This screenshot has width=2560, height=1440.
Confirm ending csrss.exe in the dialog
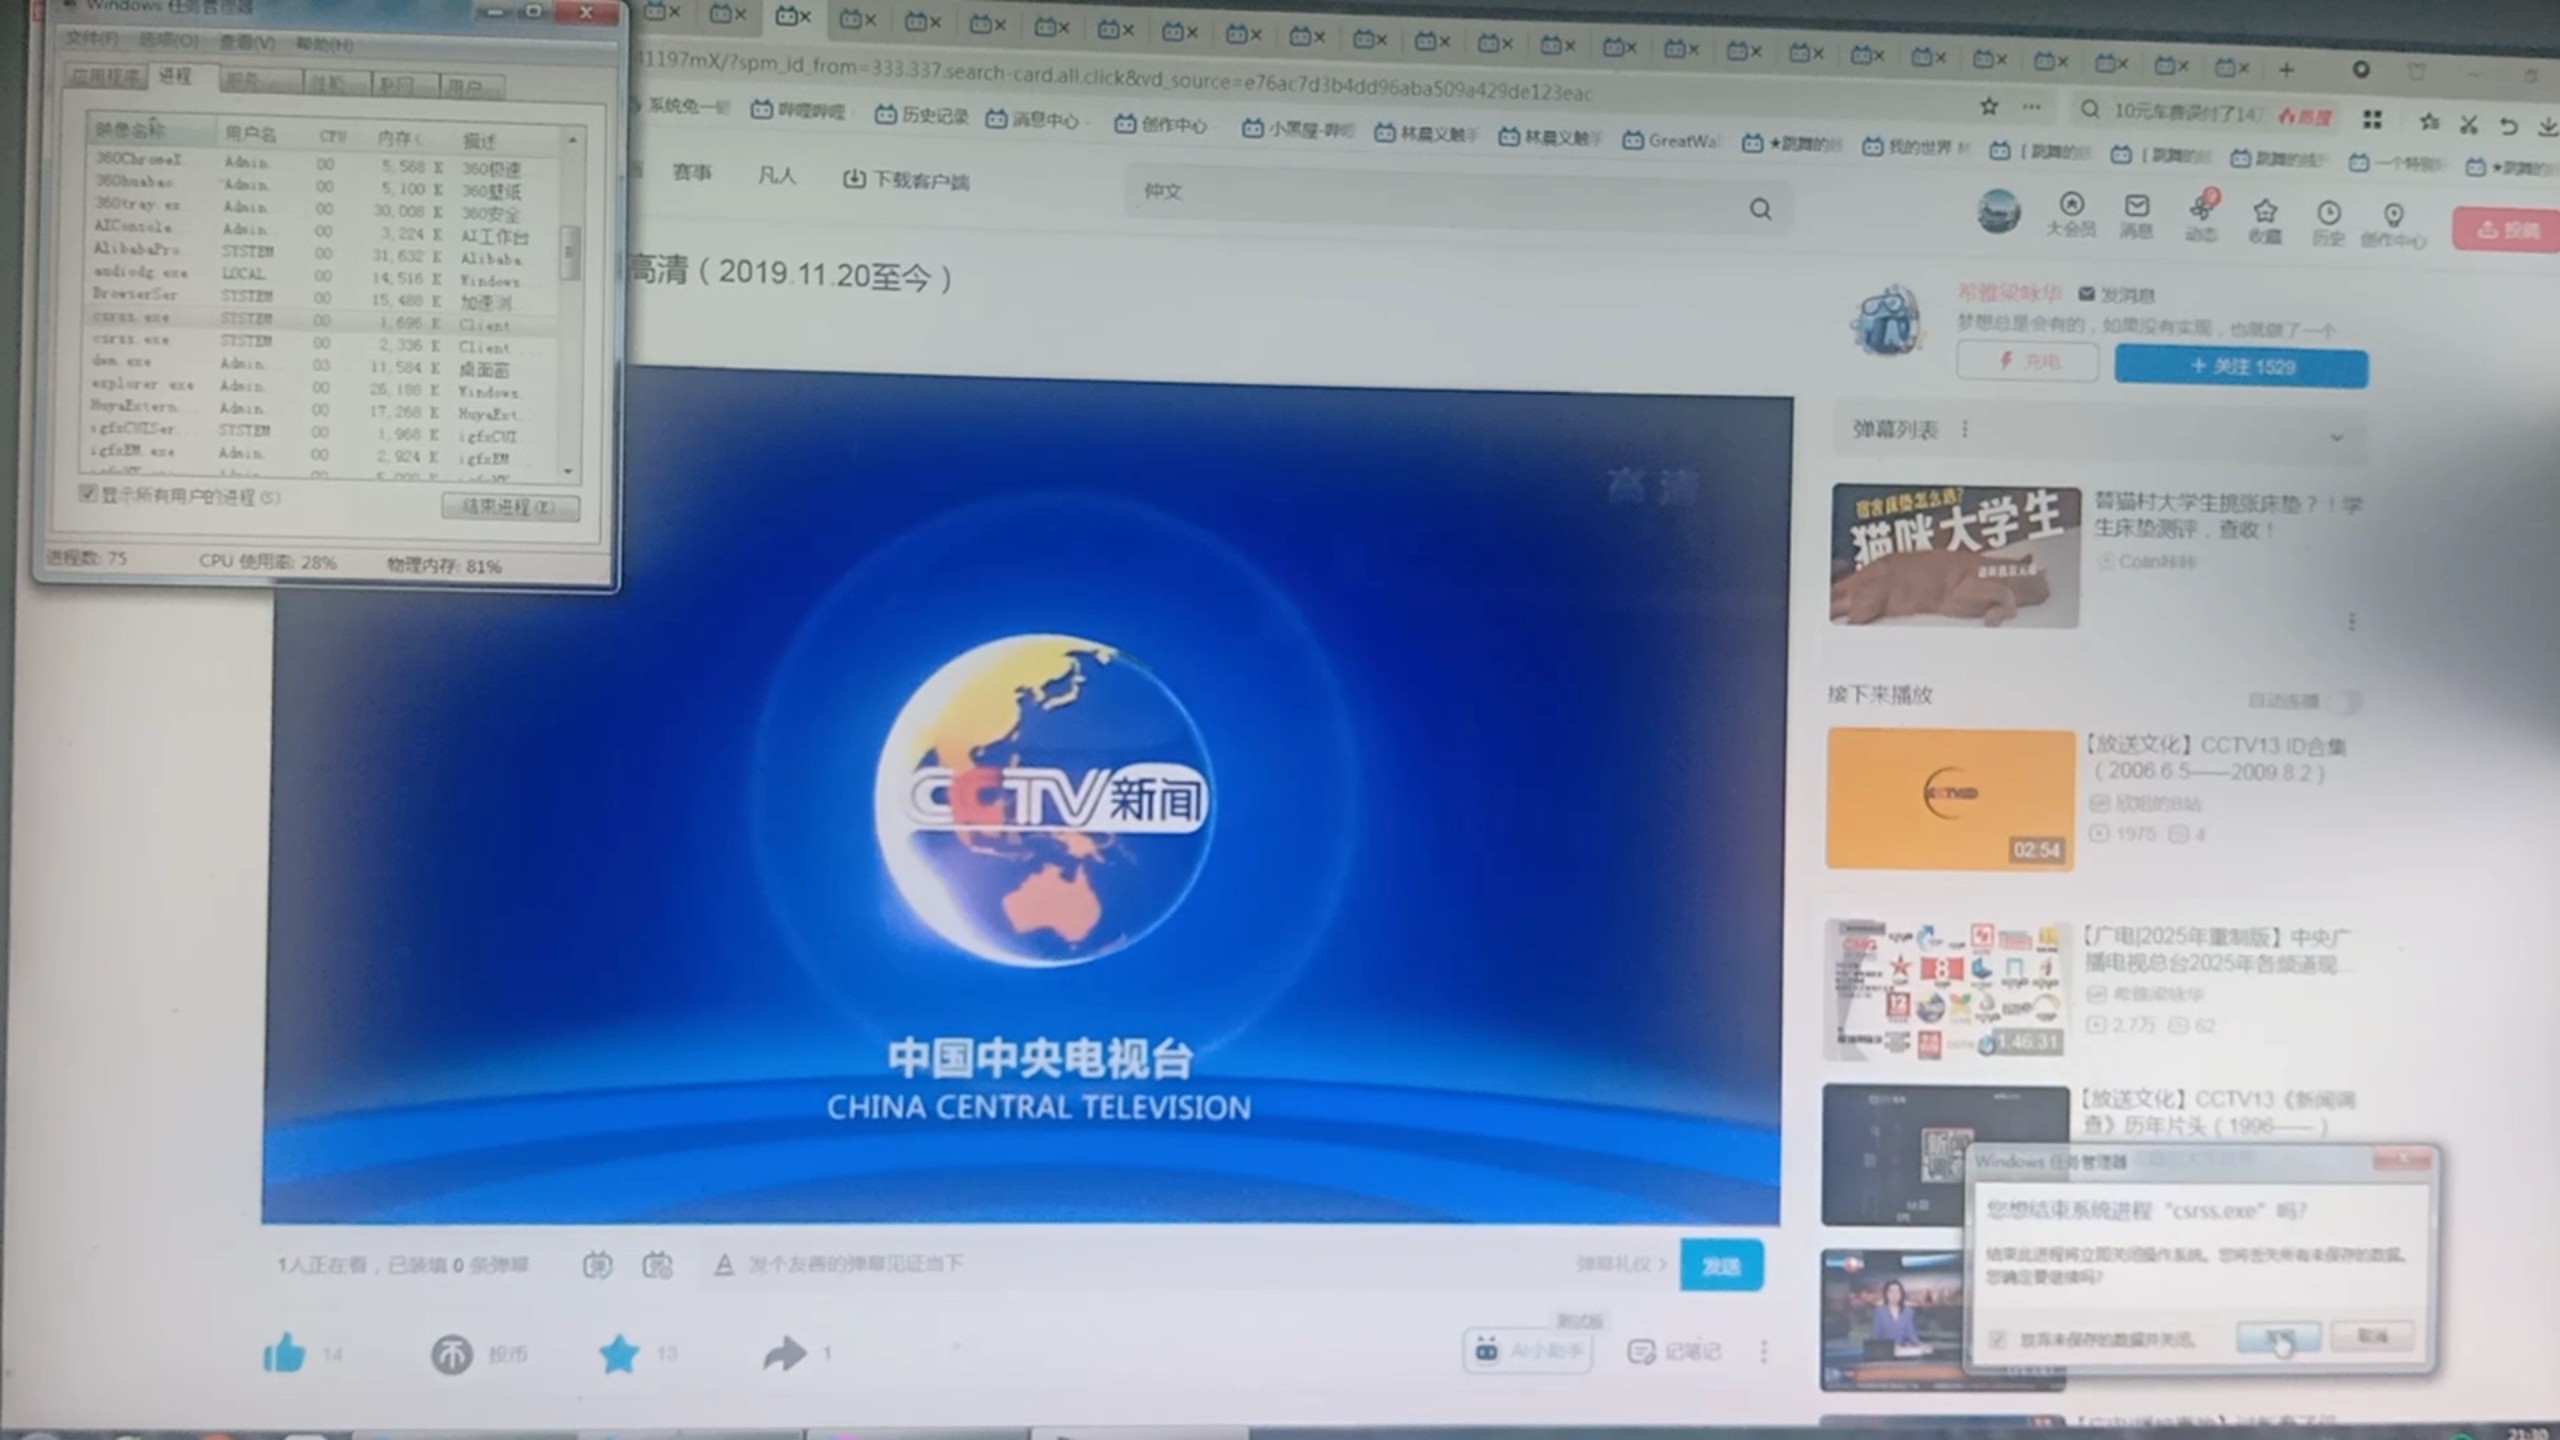pyautogui.click(x=2278, y=1336)
